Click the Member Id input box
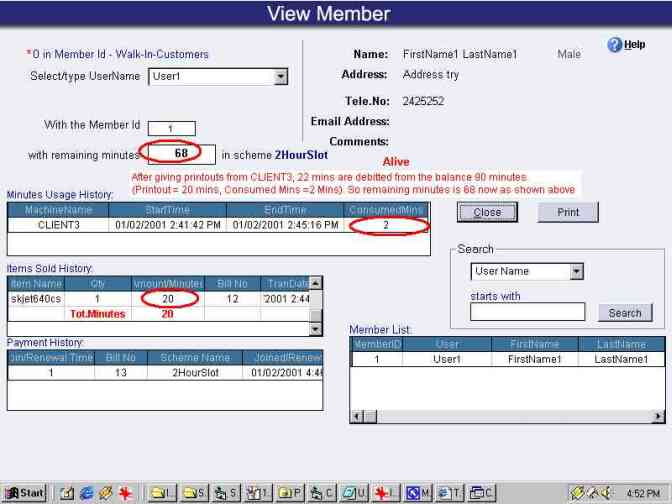Viewport: 672px width, 504px height. (x=171, y=128)
